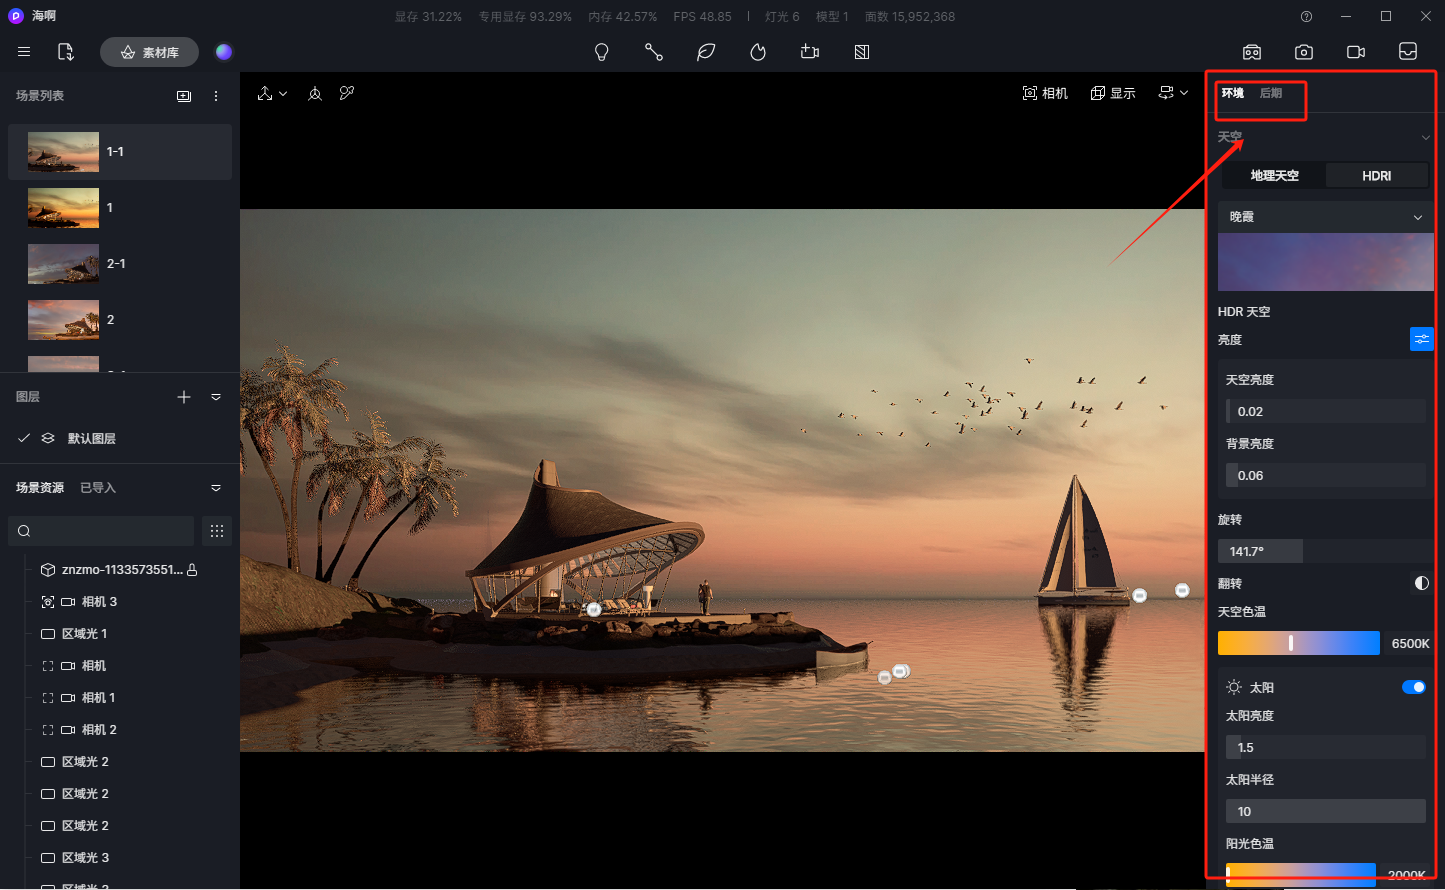Open the 素材库 asset library button
The width and height of the screenshot is (1445, 890).
[149, 52]
